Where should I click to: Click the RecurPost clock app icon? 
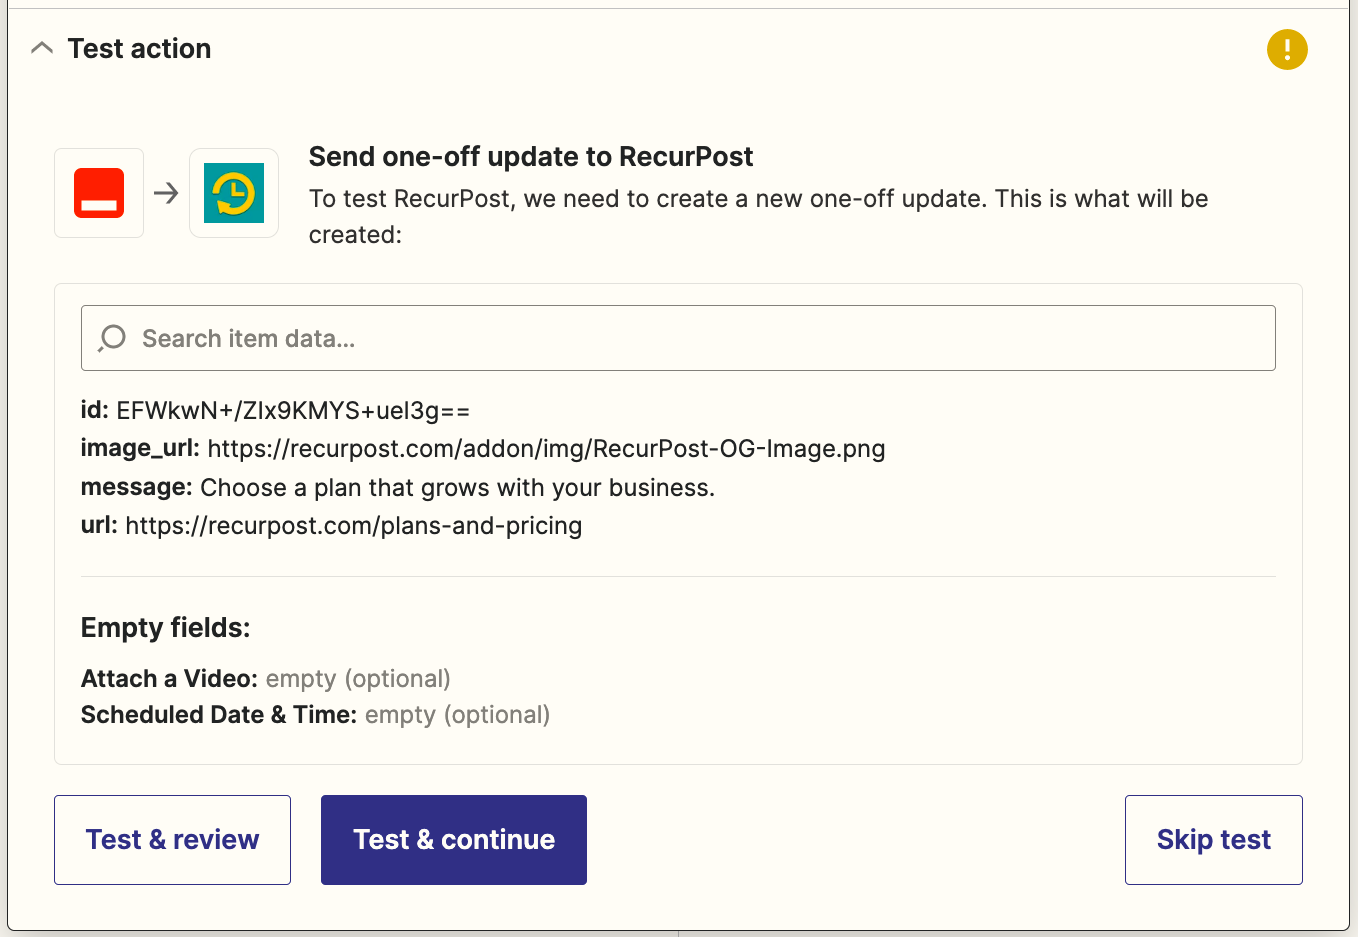[x=234, y=193]
